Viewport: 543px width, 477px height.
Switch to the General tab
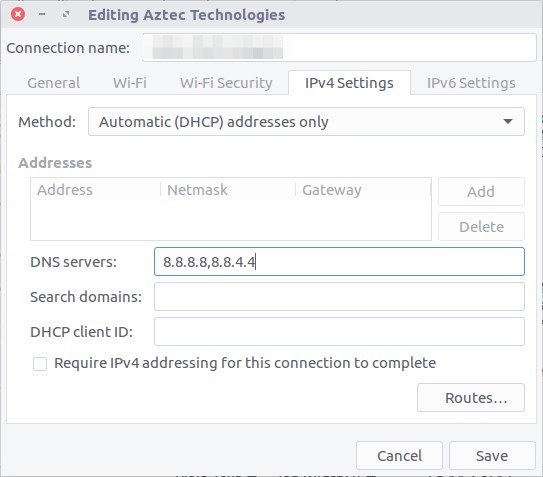pos(54,83)
